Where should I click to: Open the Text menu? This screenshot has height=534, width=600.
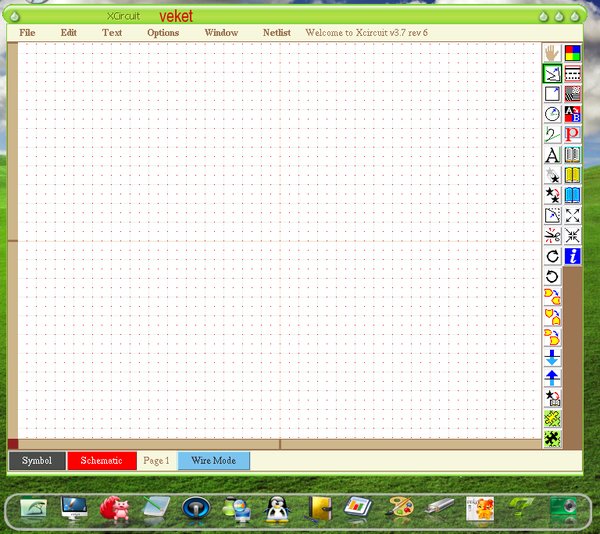coord(112,33)
